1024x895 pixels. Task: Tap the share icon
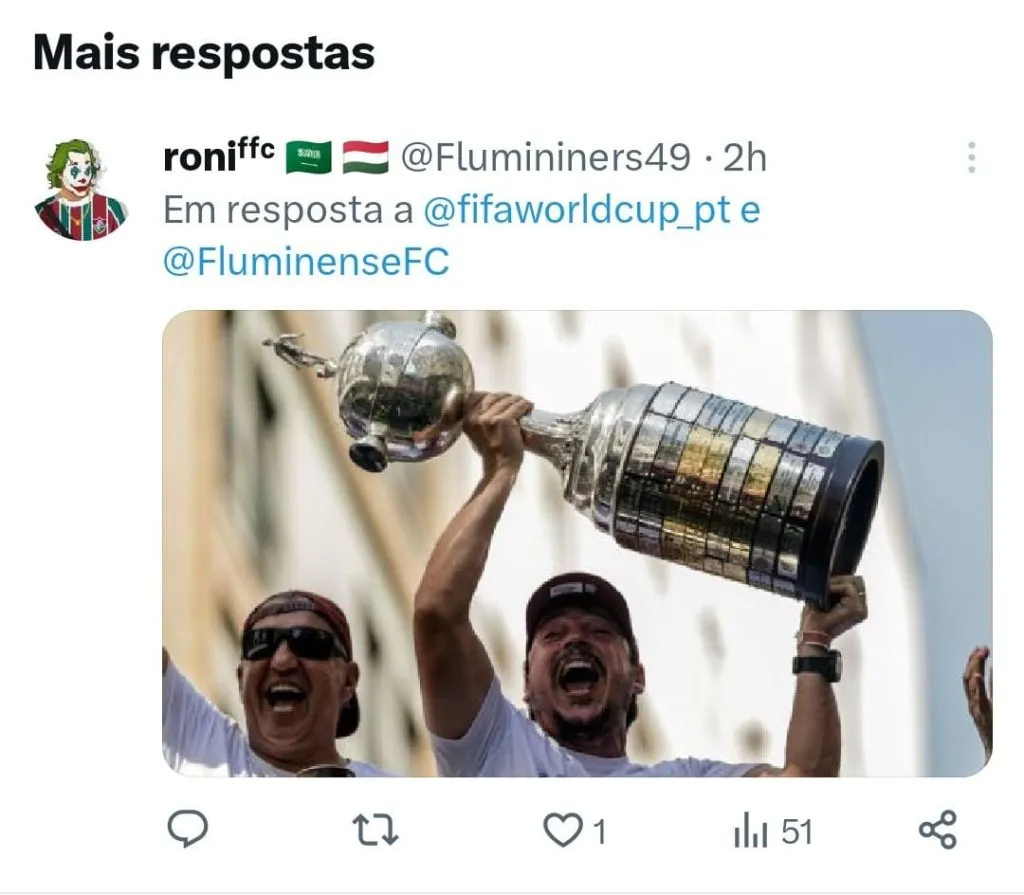pyautogui.click(x=938, y=830)
